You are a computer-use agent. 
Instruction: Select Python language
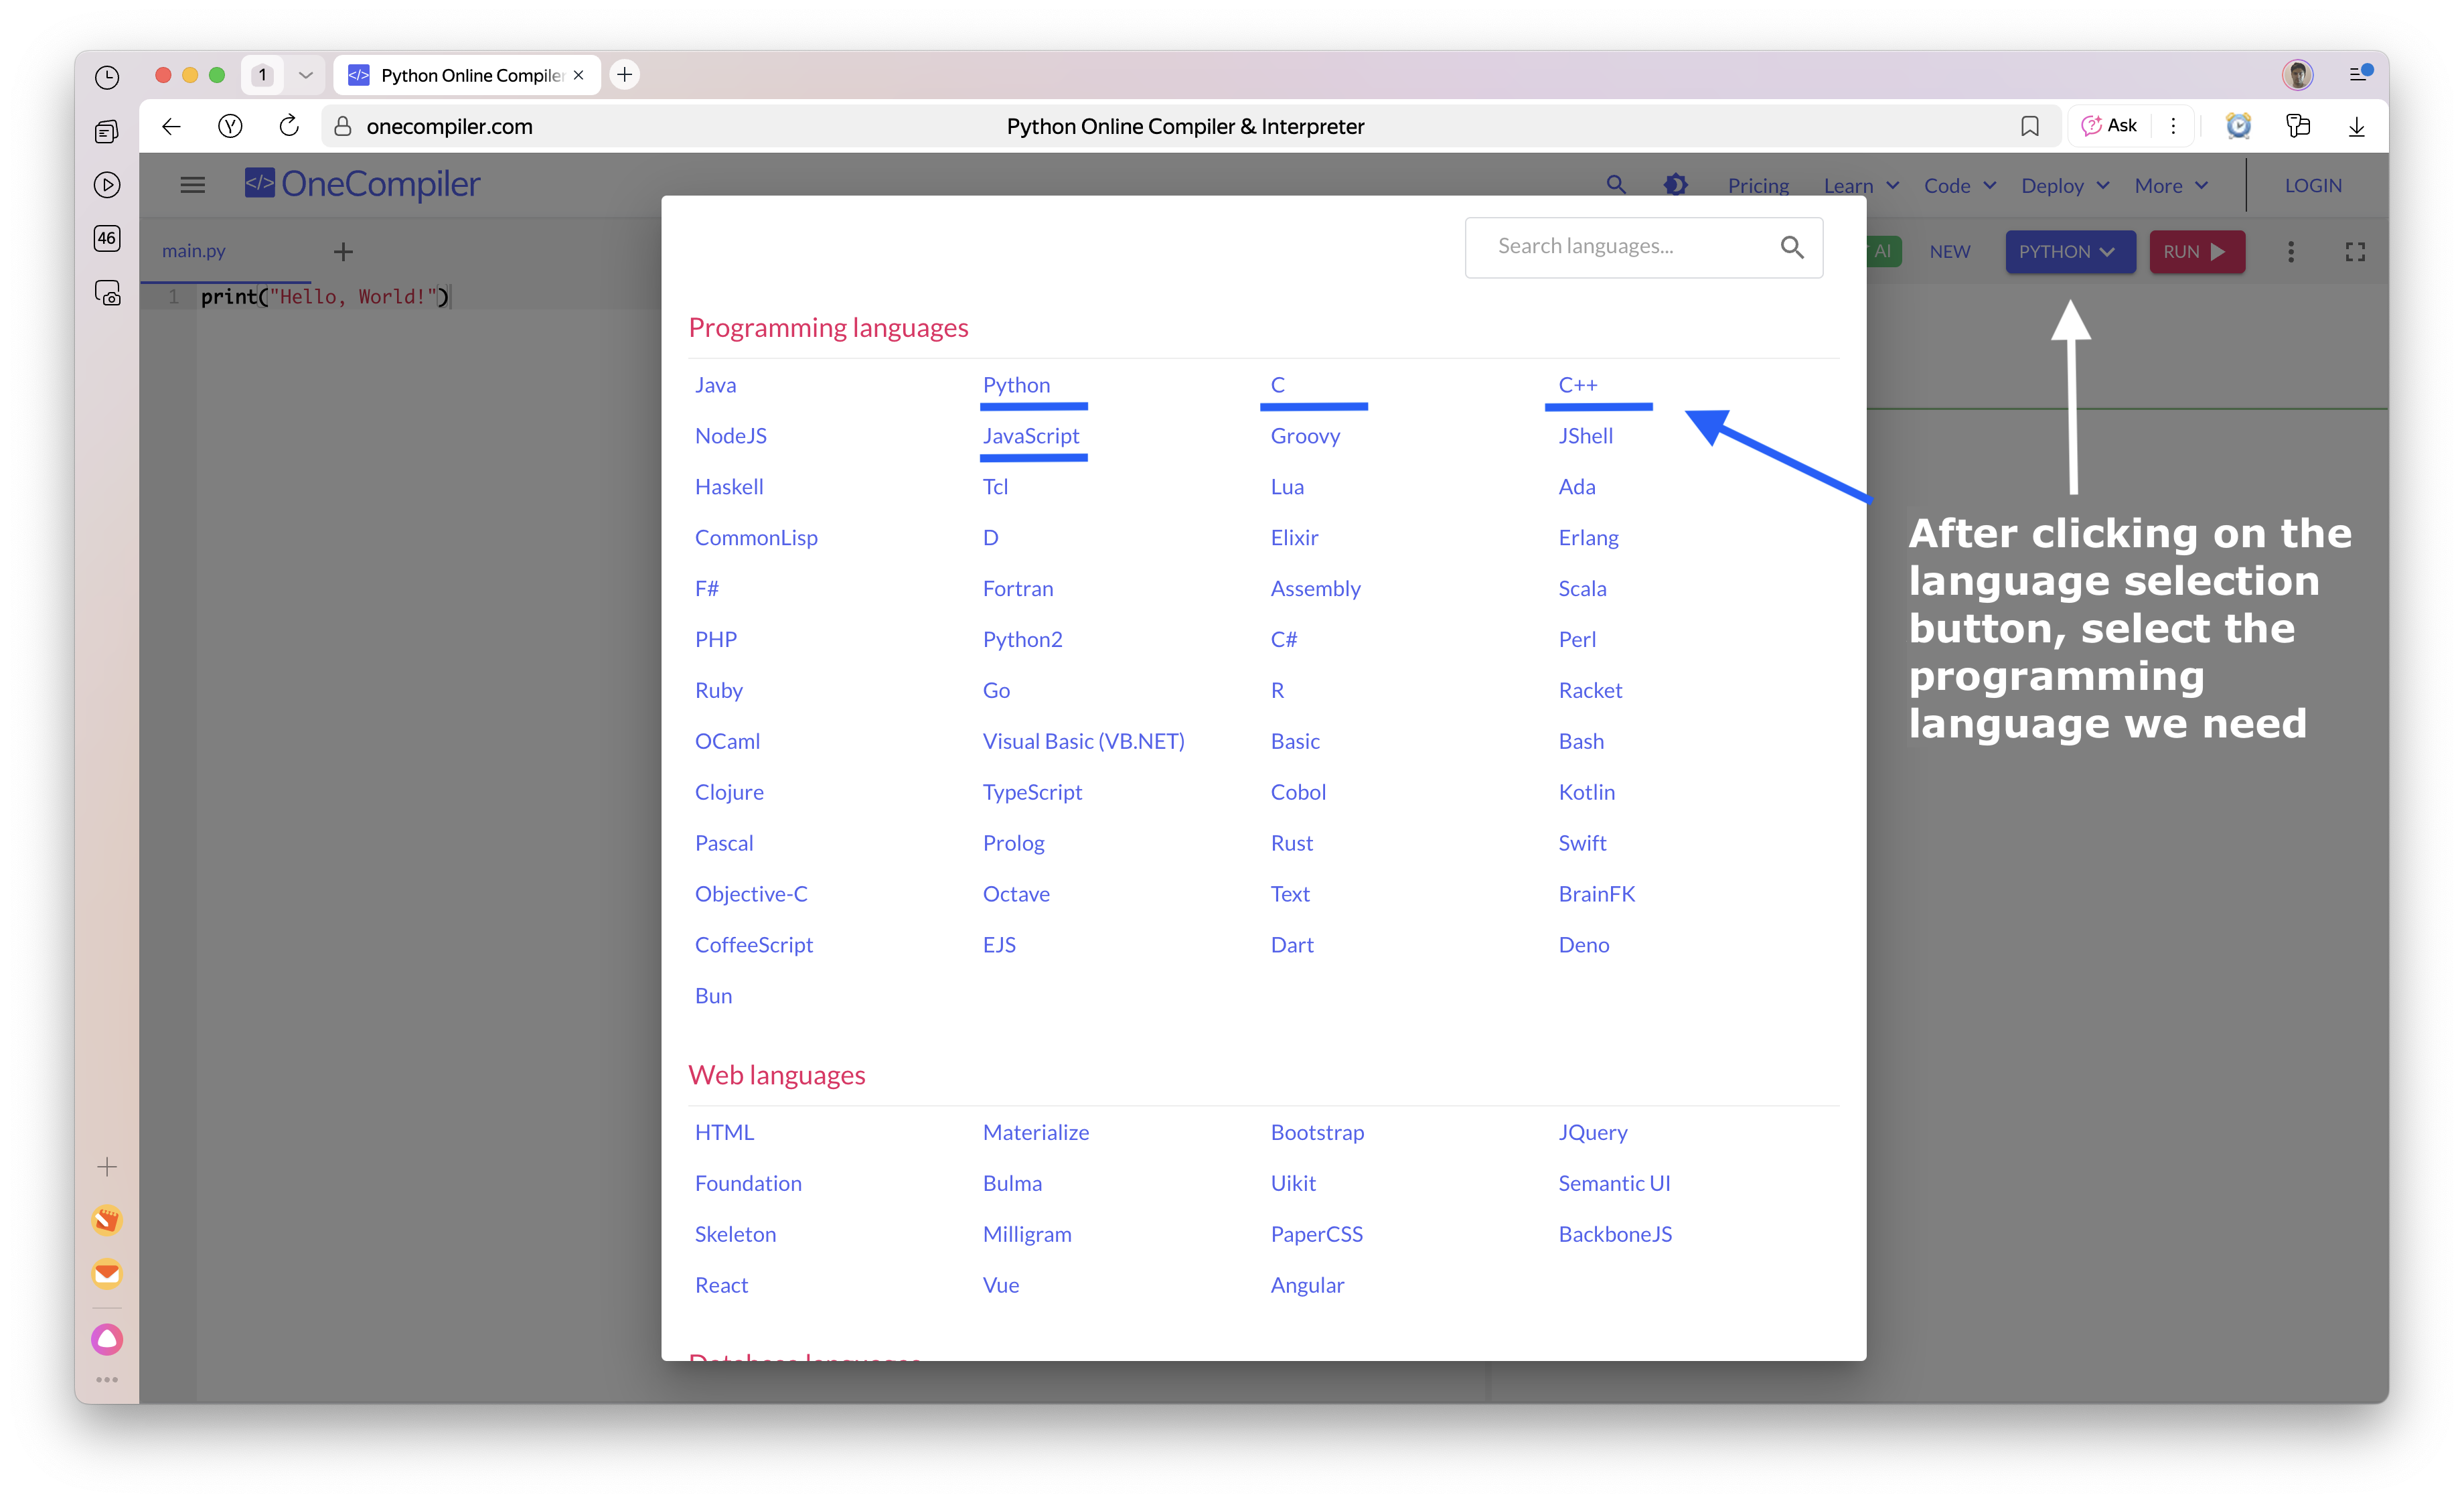[1016, 385]
